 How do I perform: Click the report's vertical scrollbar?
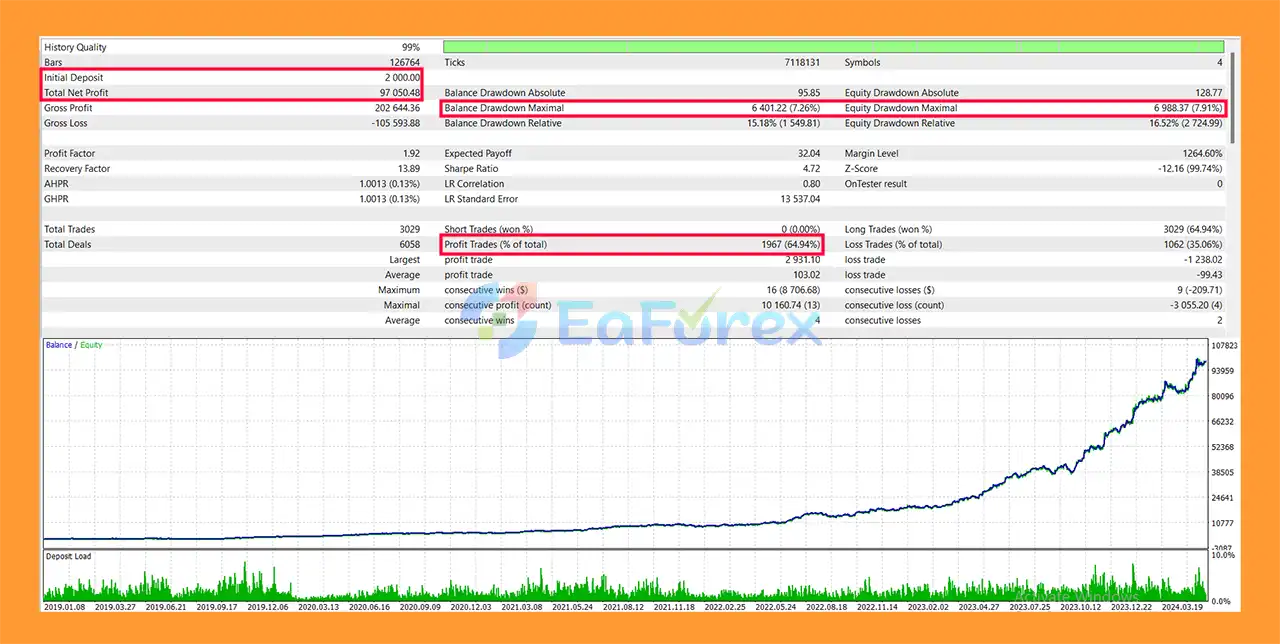tap(1233, 98)
